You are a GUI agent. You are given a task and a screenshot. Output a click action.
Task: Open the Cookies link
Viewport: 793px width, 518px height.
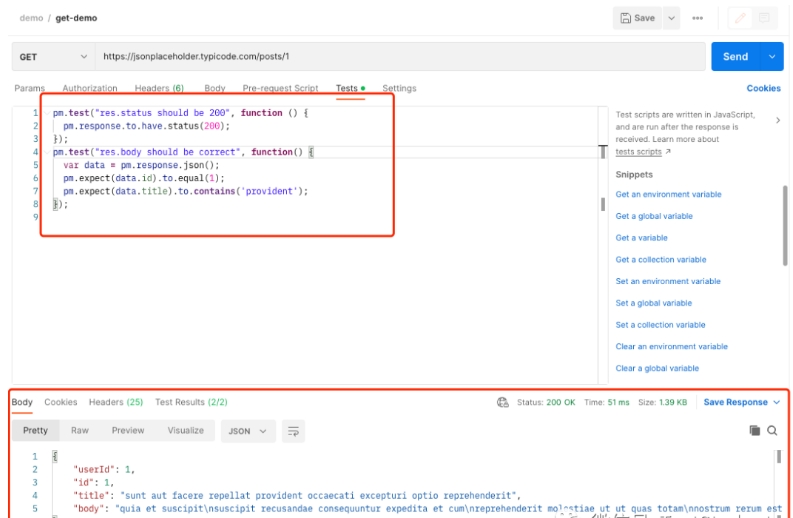(x=764, y=88)
